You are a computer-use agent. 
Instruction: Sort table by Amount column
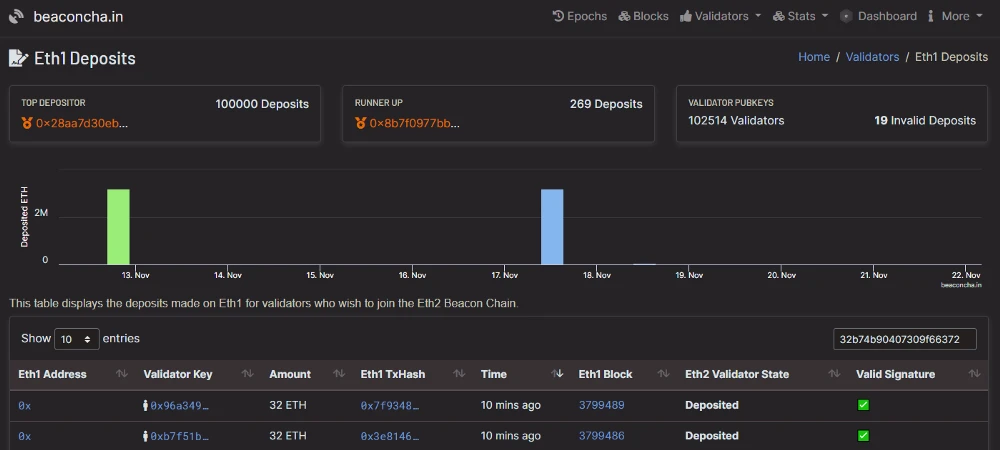[x=306, y=374]
